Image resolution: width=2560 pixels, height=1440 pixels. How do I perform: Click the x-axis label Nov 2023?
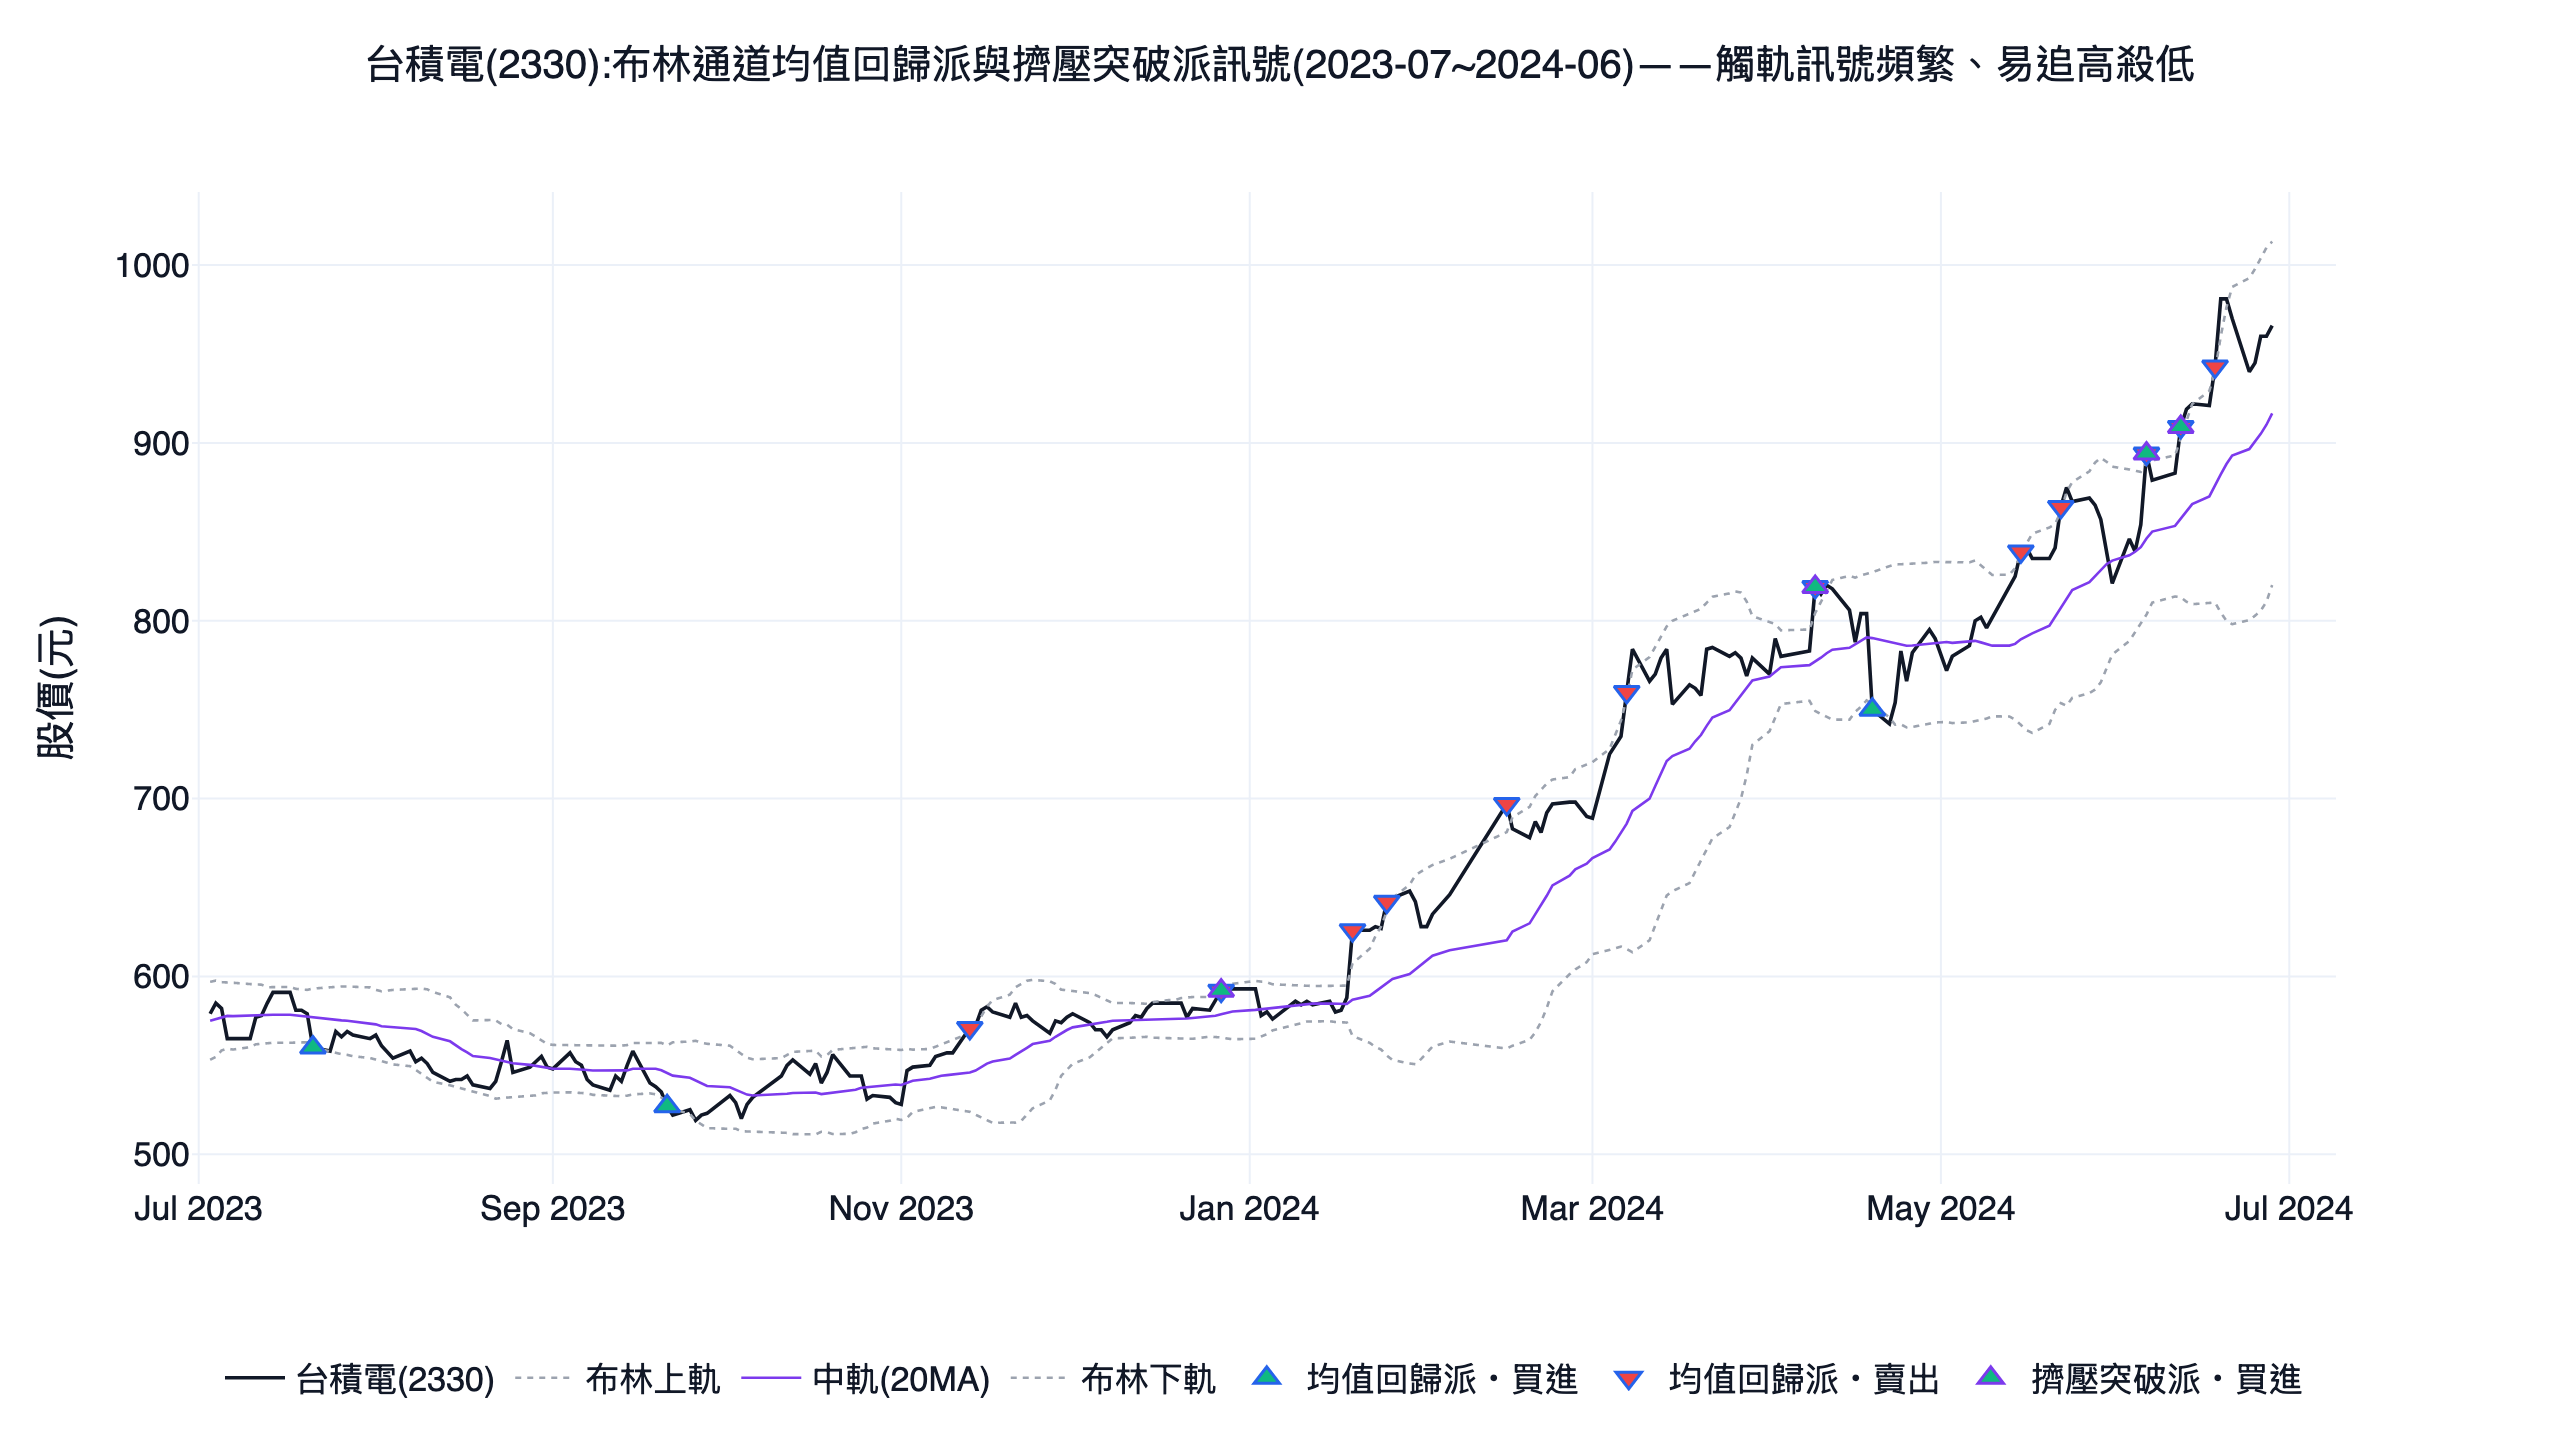pos(901,1209)
